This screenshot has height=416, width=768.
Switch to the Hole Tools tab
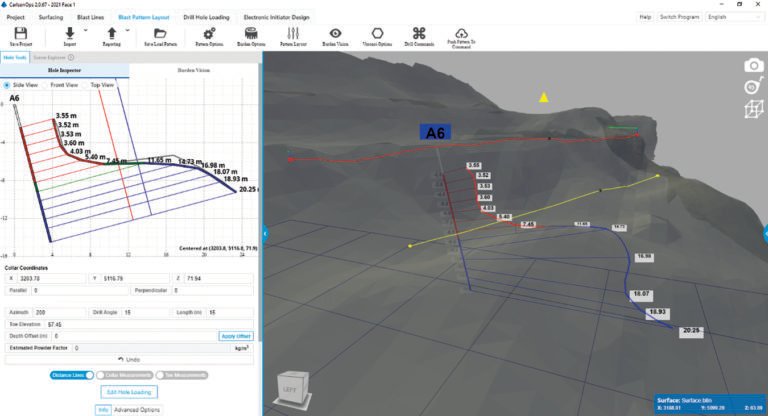click(x=15, y=57)
